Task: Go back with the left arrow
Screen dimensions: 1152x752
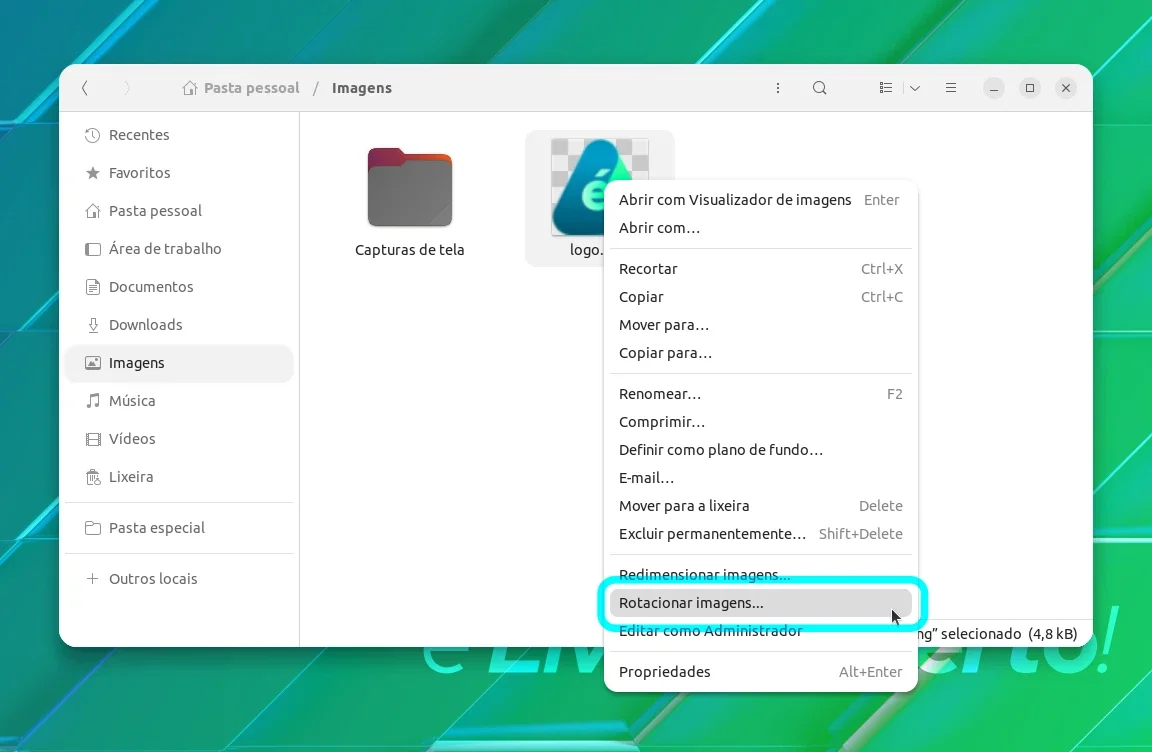Action: tap(84, 88)
